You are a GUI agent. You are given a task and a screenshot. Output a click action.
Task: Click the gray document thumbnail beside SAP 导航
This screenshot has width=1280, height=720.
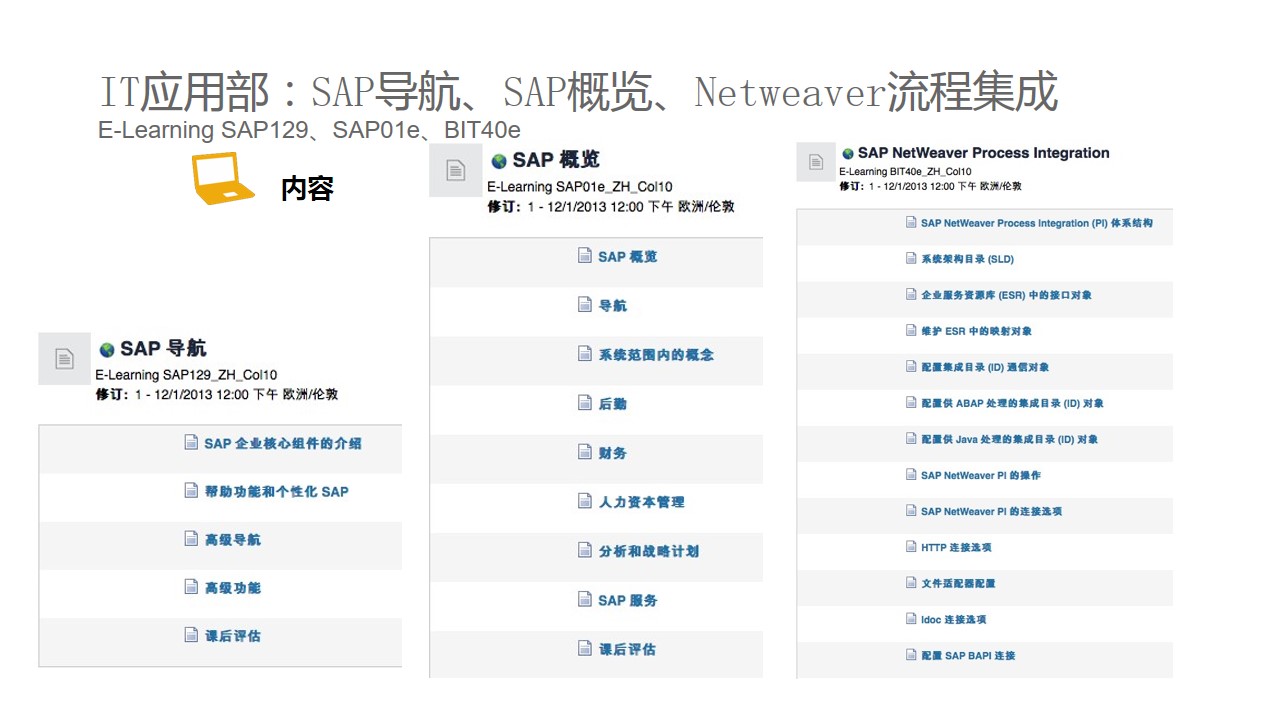coord(64,359)
